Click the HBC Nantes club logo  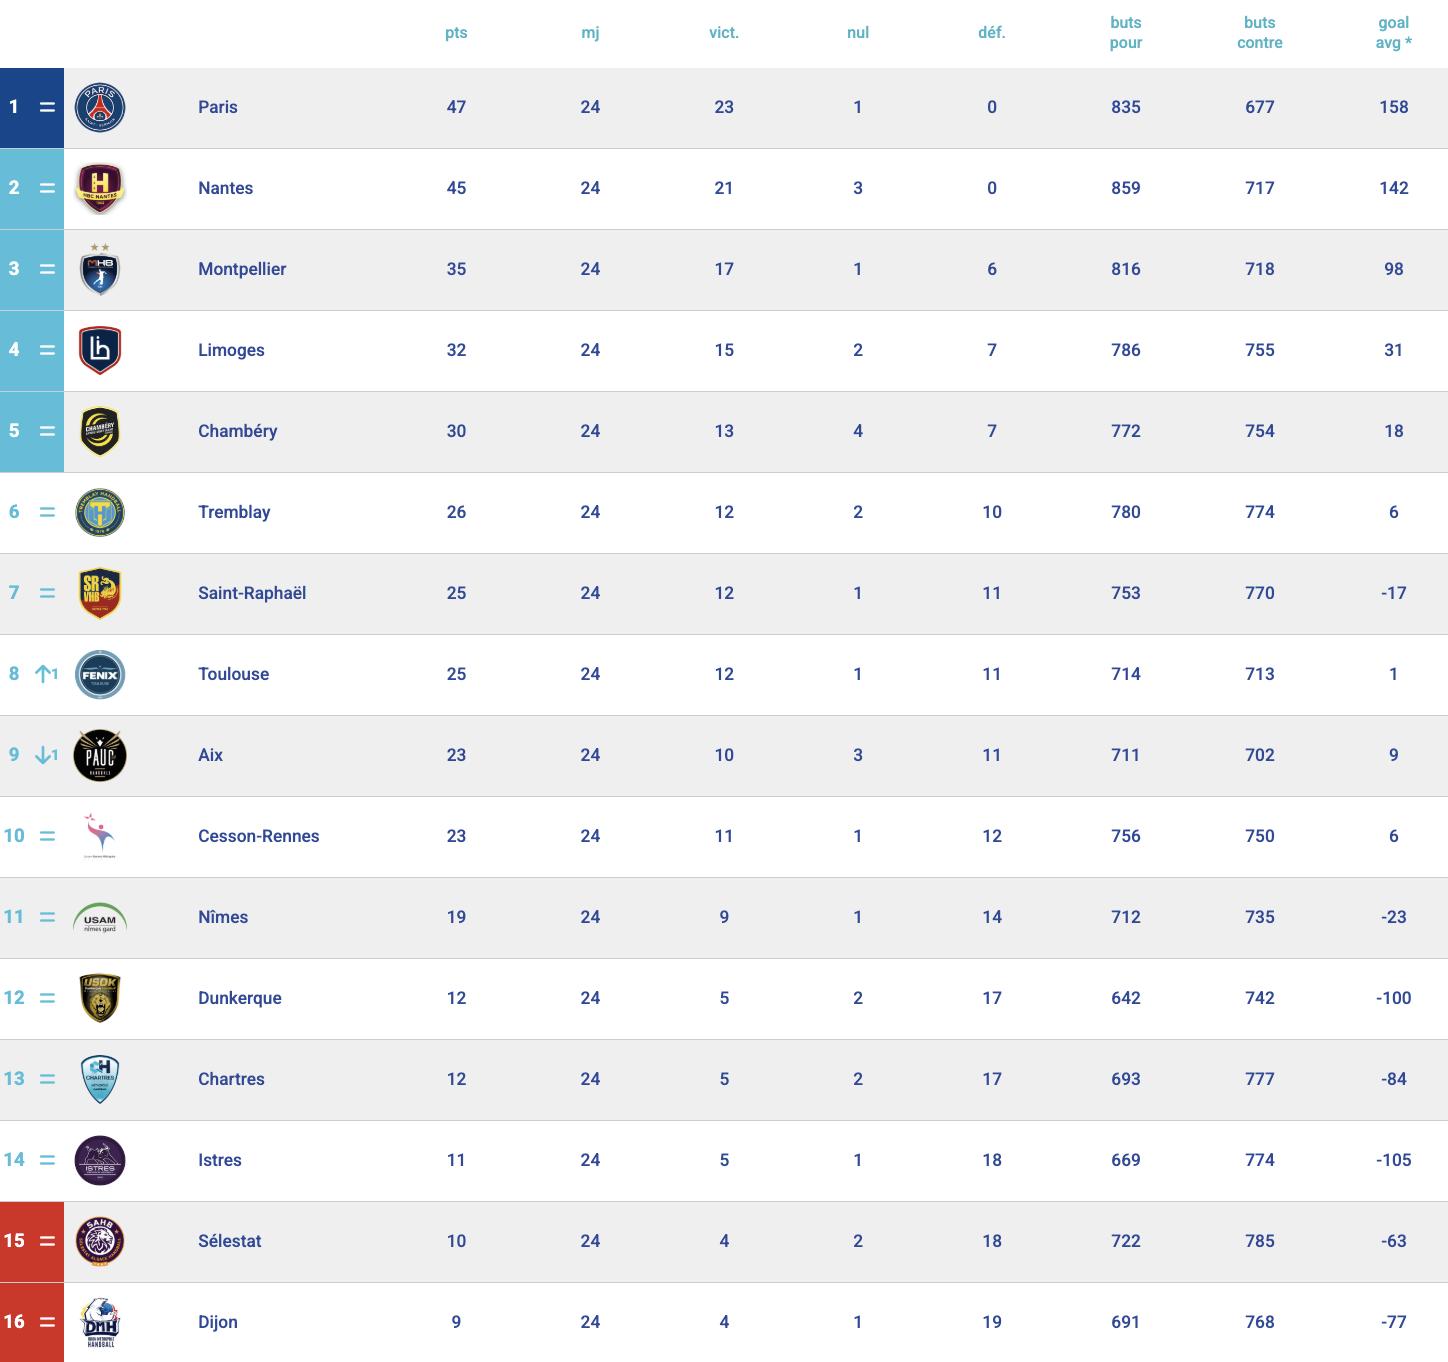(100, 189)
